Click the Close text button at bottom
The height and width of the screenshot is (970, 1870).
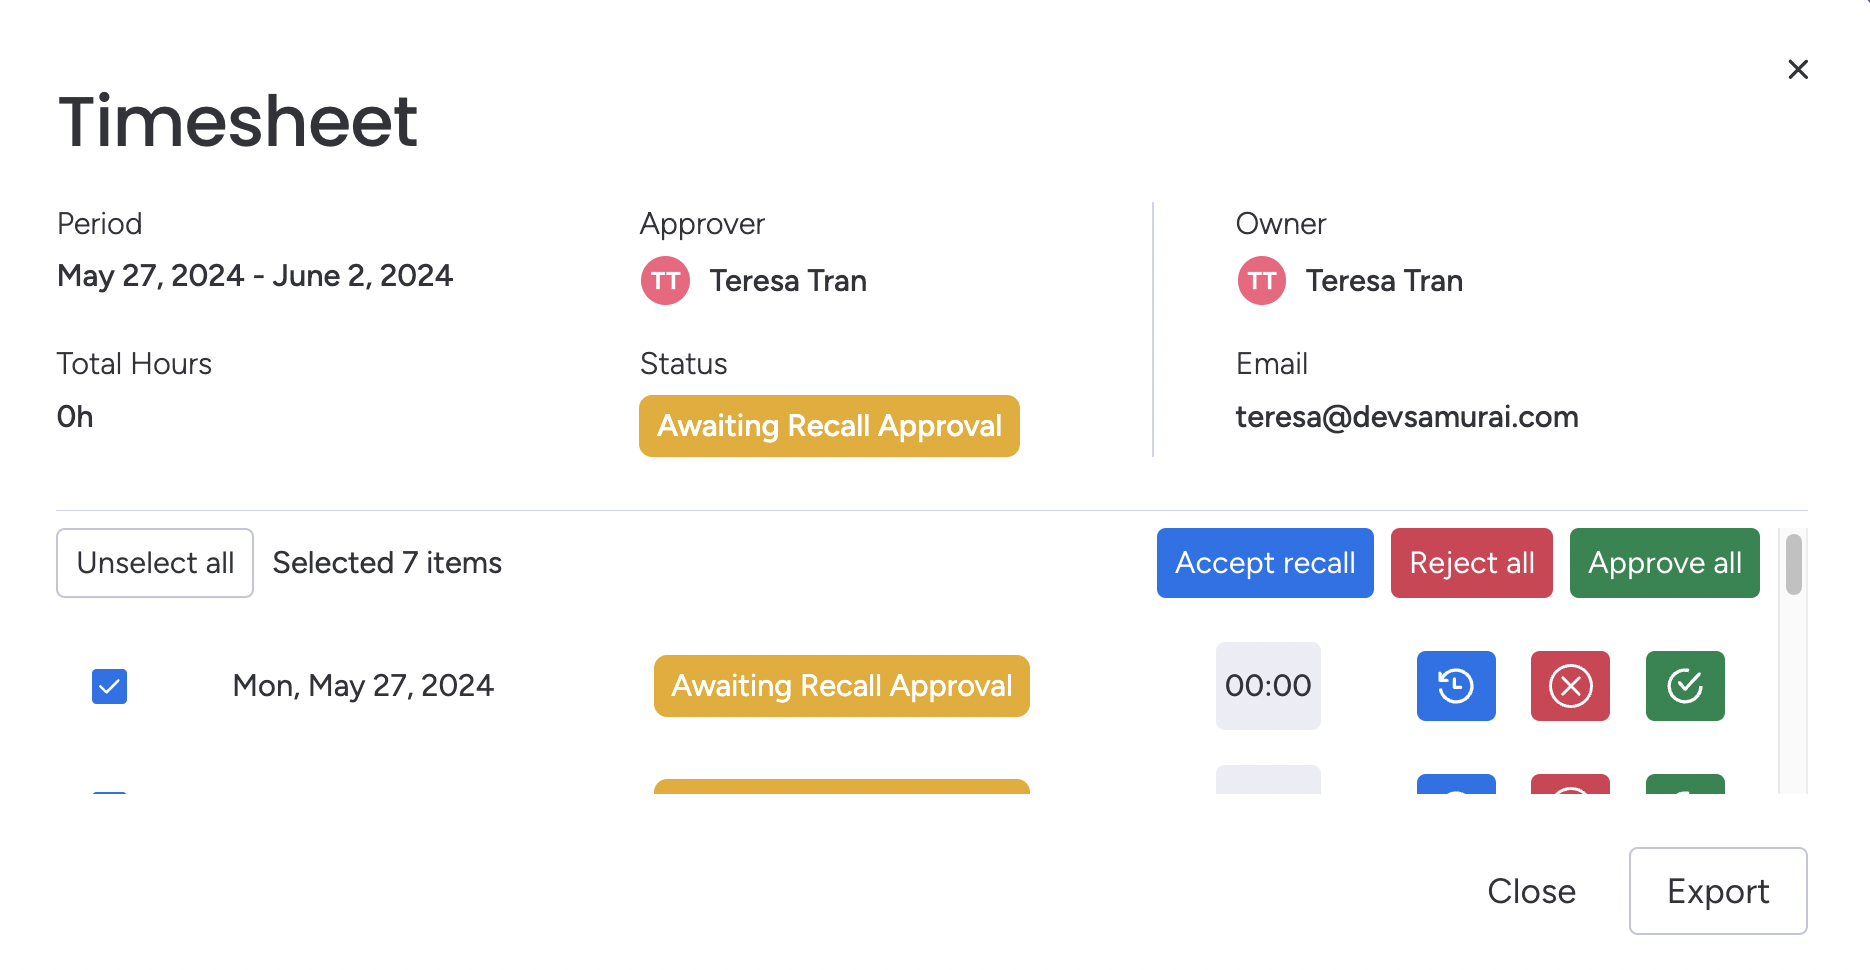pyautogui.click(x=1531, y=891)
